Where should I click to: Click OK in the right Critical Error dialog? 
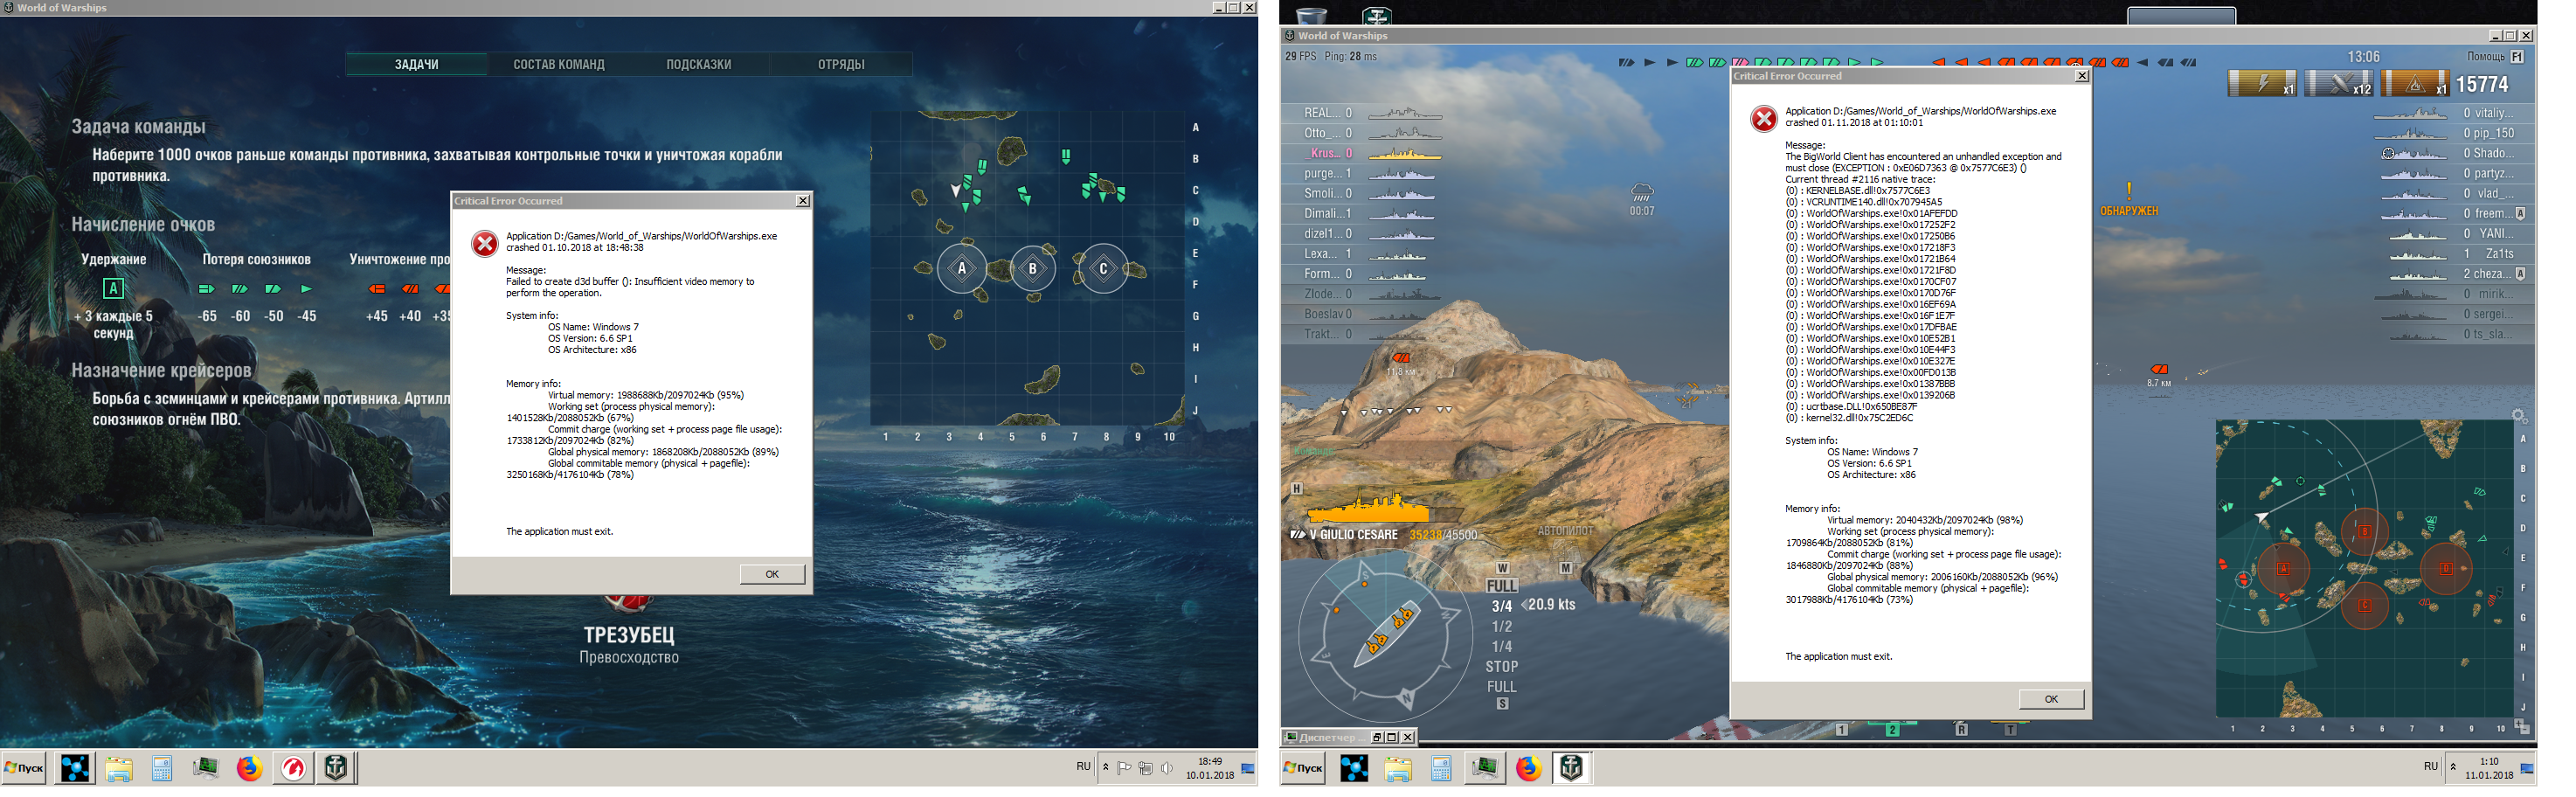2051,699
